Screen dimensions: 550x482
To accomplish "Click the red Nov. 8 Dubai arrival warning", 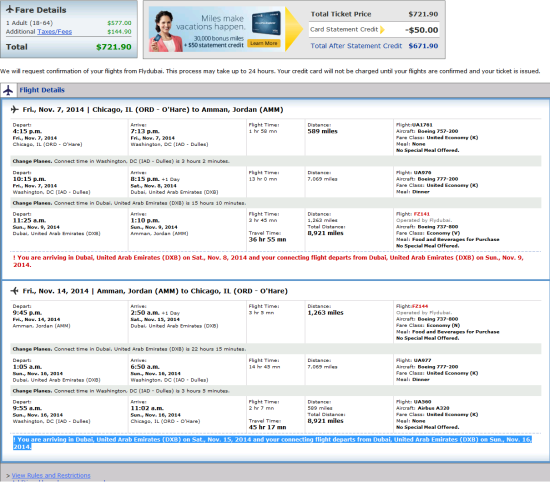I will (x=268, y=261).
